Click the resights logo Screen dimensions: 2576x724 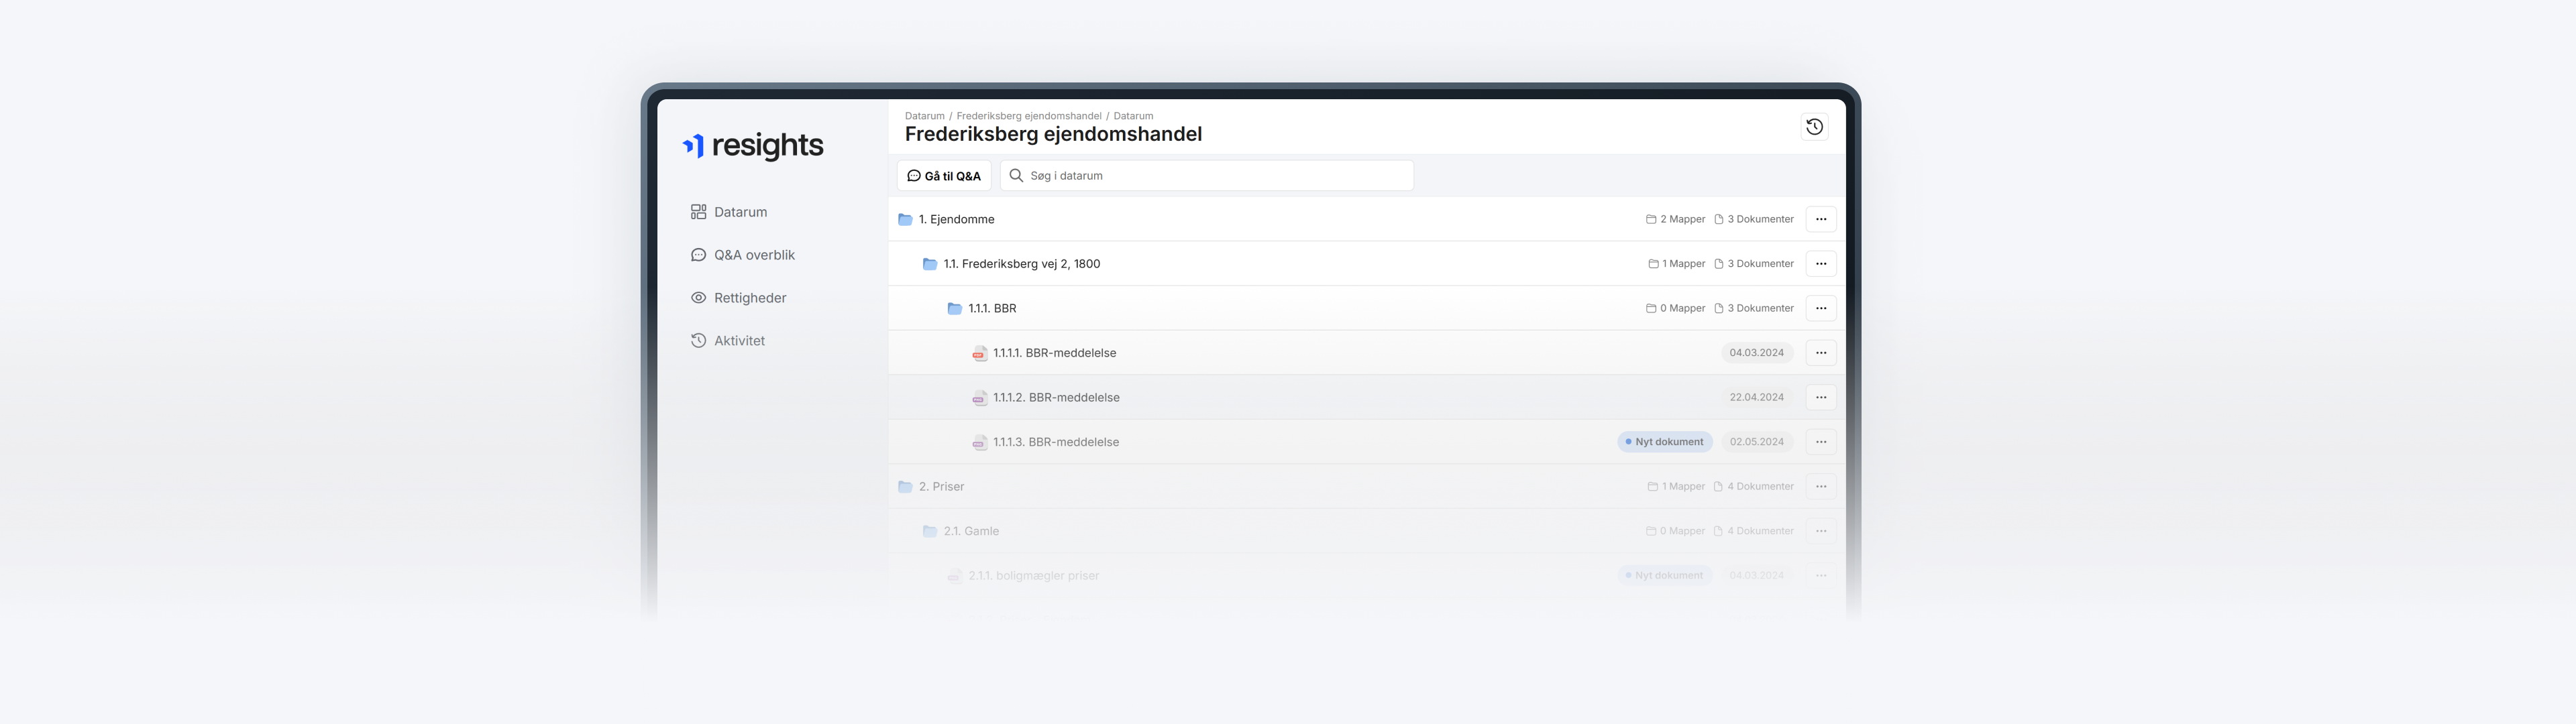[753, 146]
